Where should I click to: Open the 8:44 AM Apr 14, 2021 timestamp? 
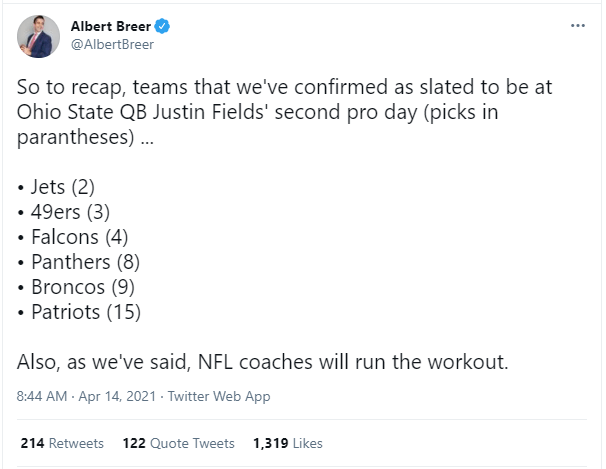85,397
